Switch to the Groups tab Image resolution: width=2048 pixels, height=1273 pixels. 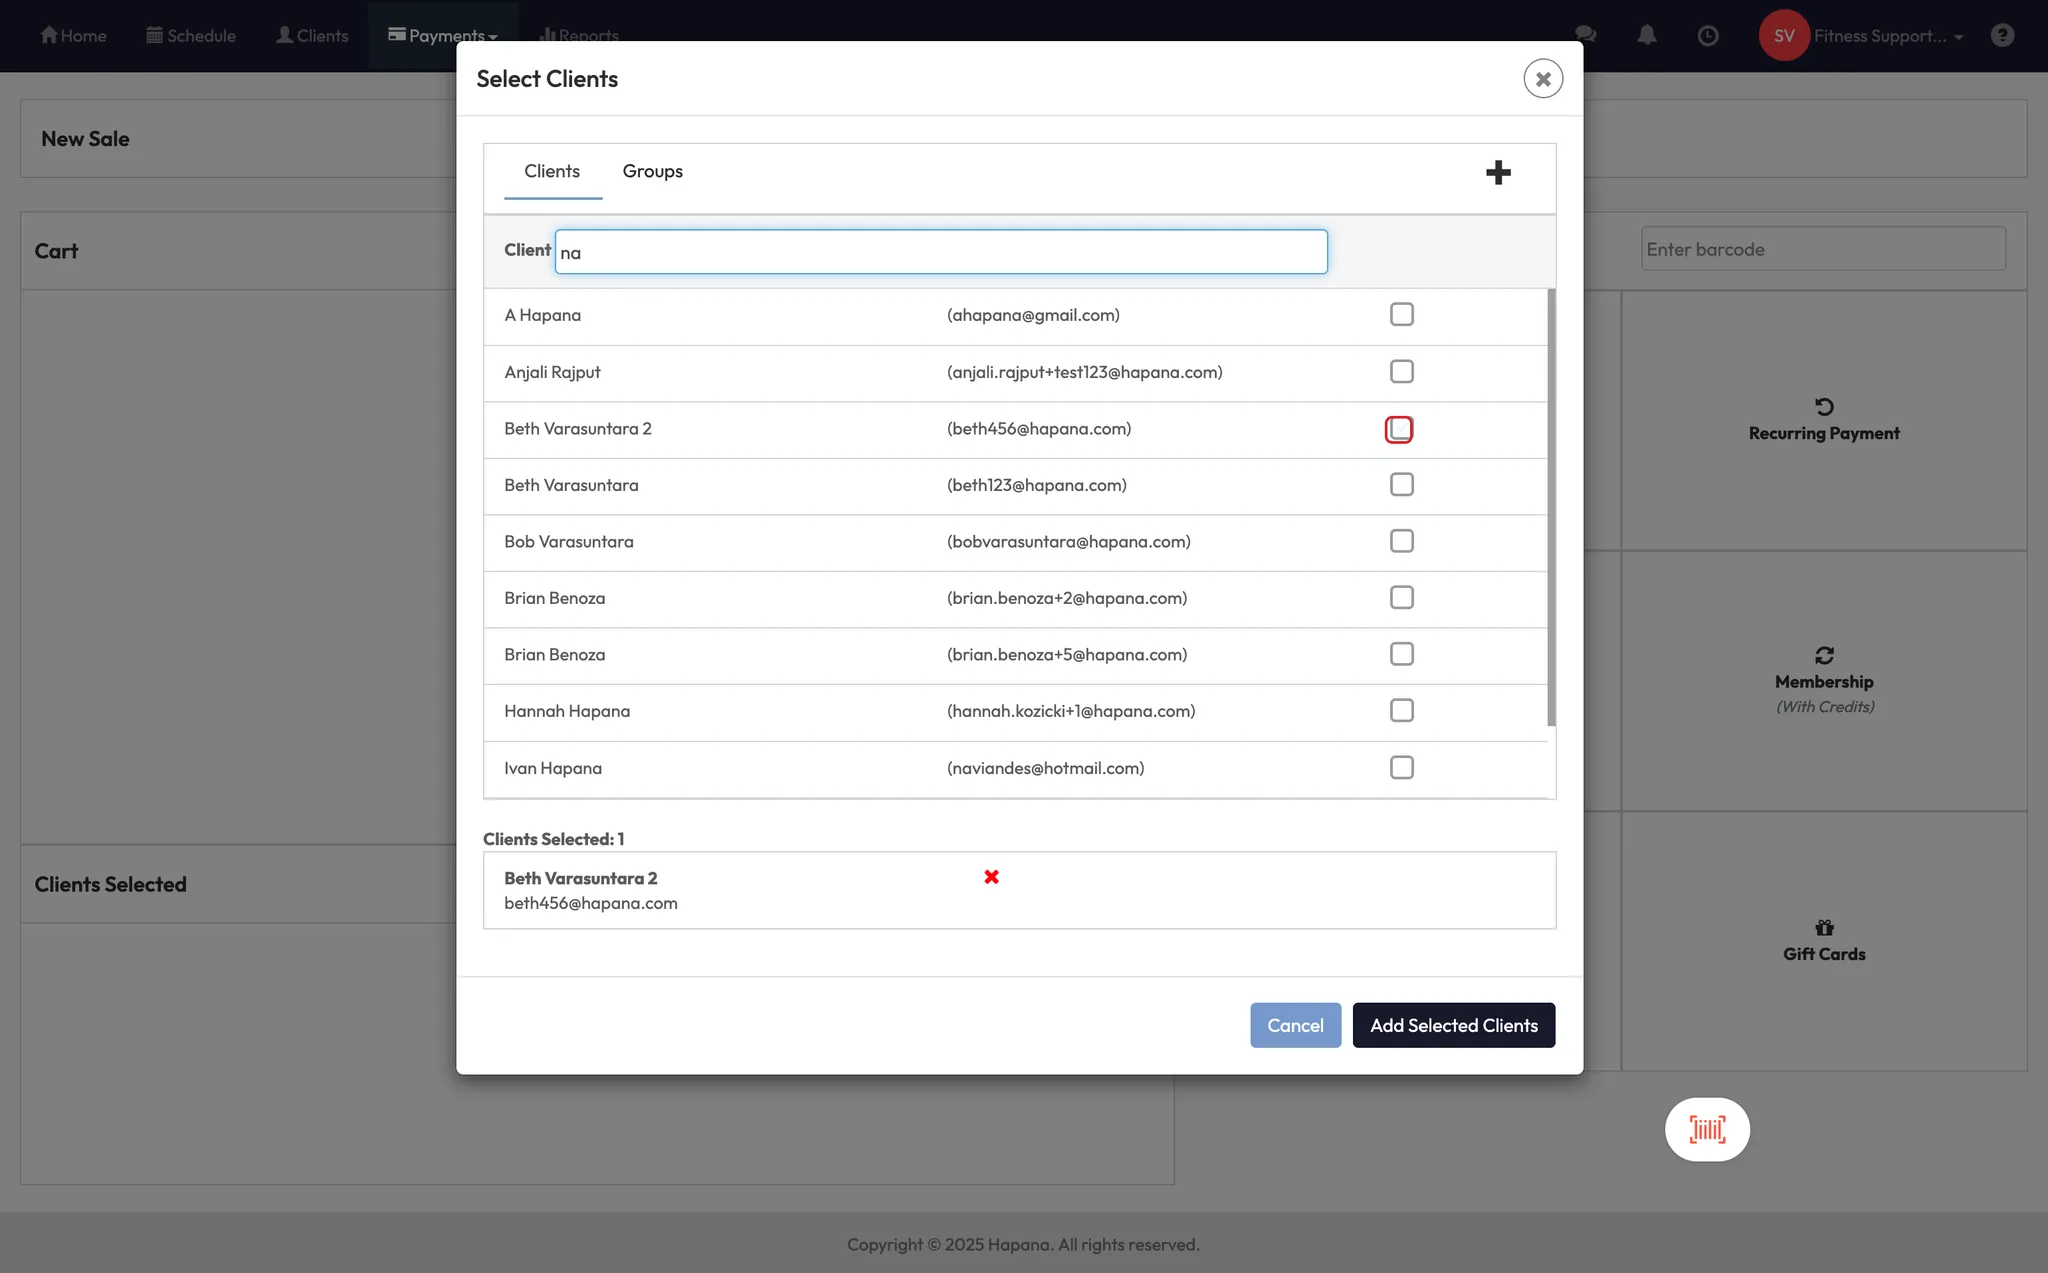pos(652,171)
